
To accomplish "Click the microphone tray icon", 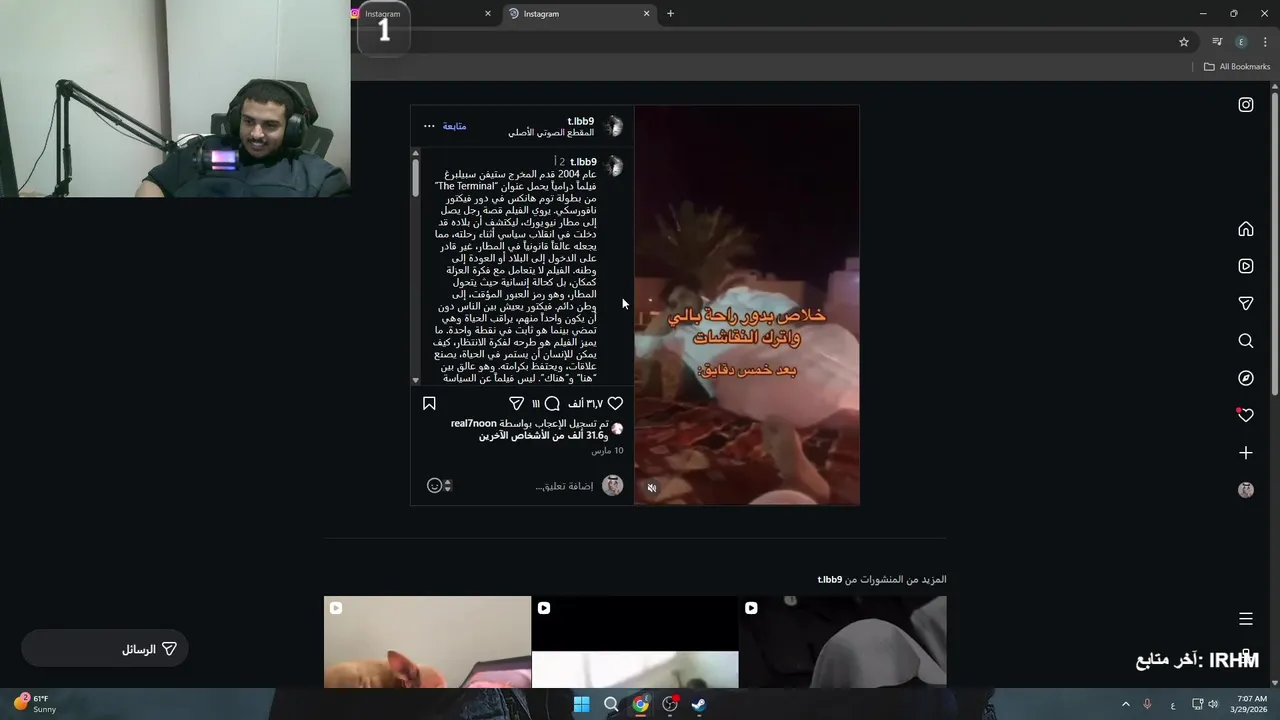I will pos(1147,704).
